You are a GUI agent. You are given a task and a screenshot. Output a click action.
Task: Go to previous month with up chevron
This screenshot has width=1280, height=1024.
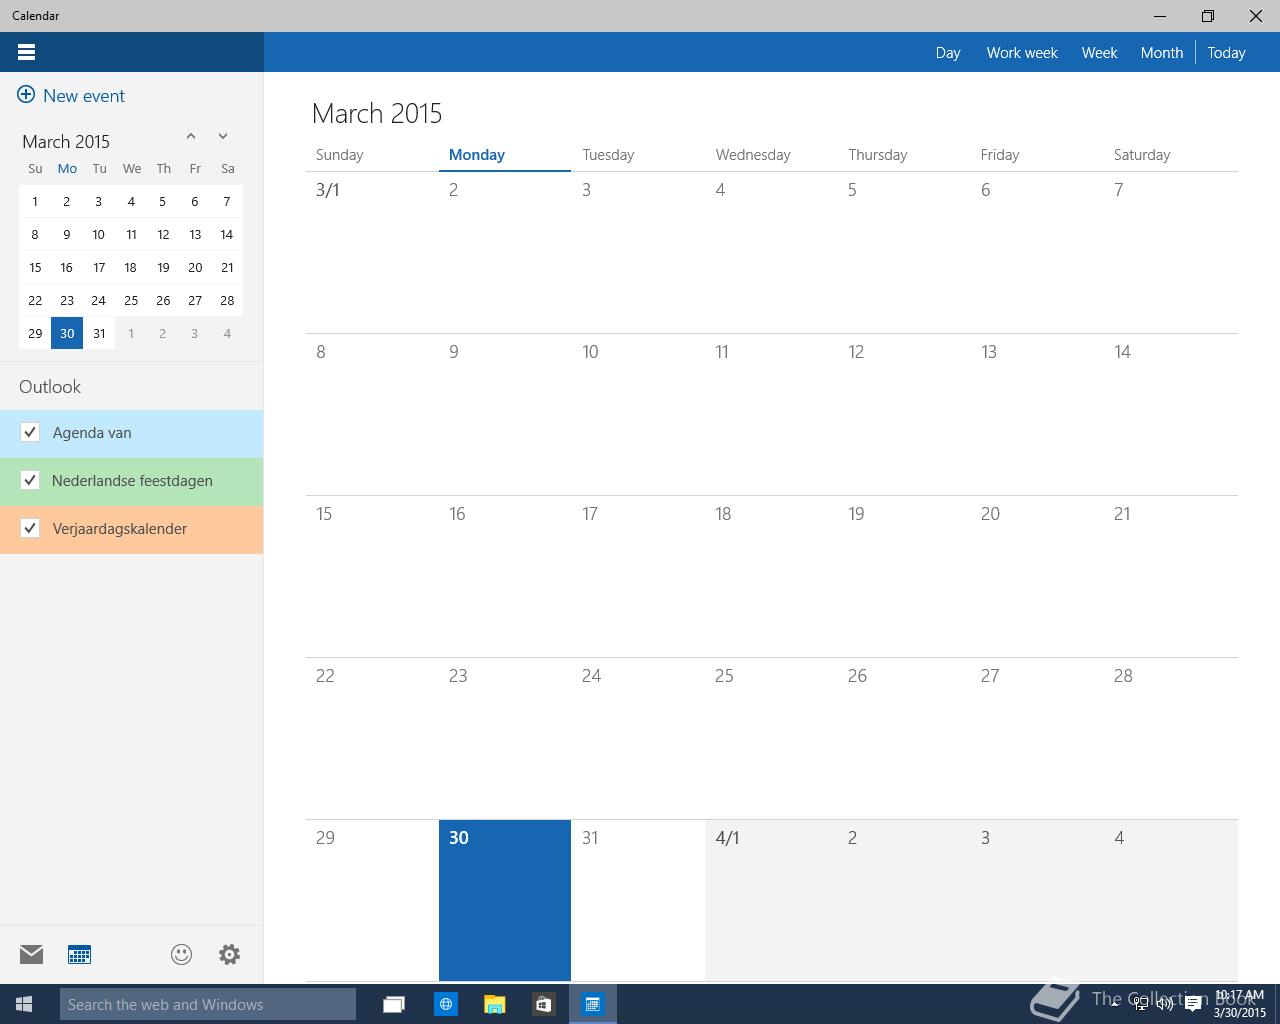(x=191, y=136)
